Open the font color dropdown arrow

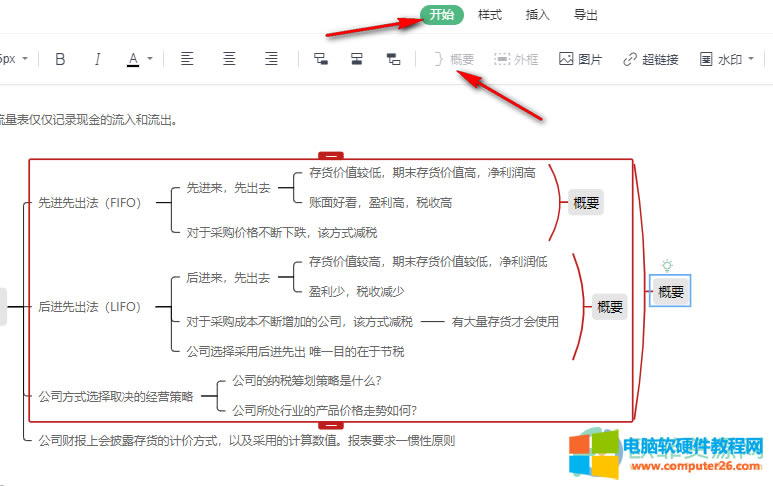pyautogui.click(x=150, y=59)
